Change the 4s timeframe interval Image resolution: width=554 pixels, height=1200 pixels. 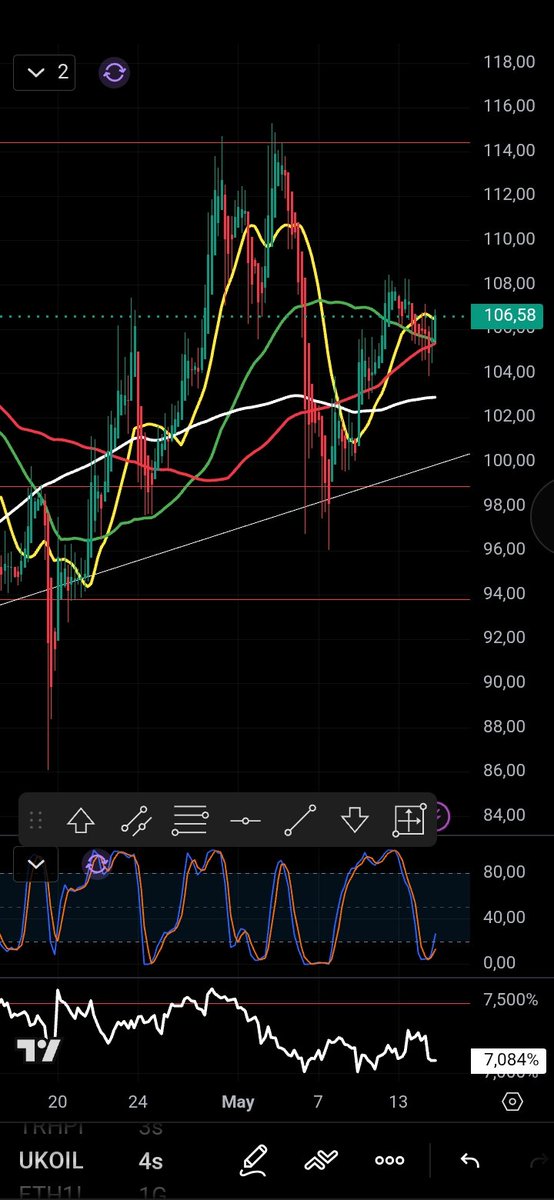point(151,1162)
